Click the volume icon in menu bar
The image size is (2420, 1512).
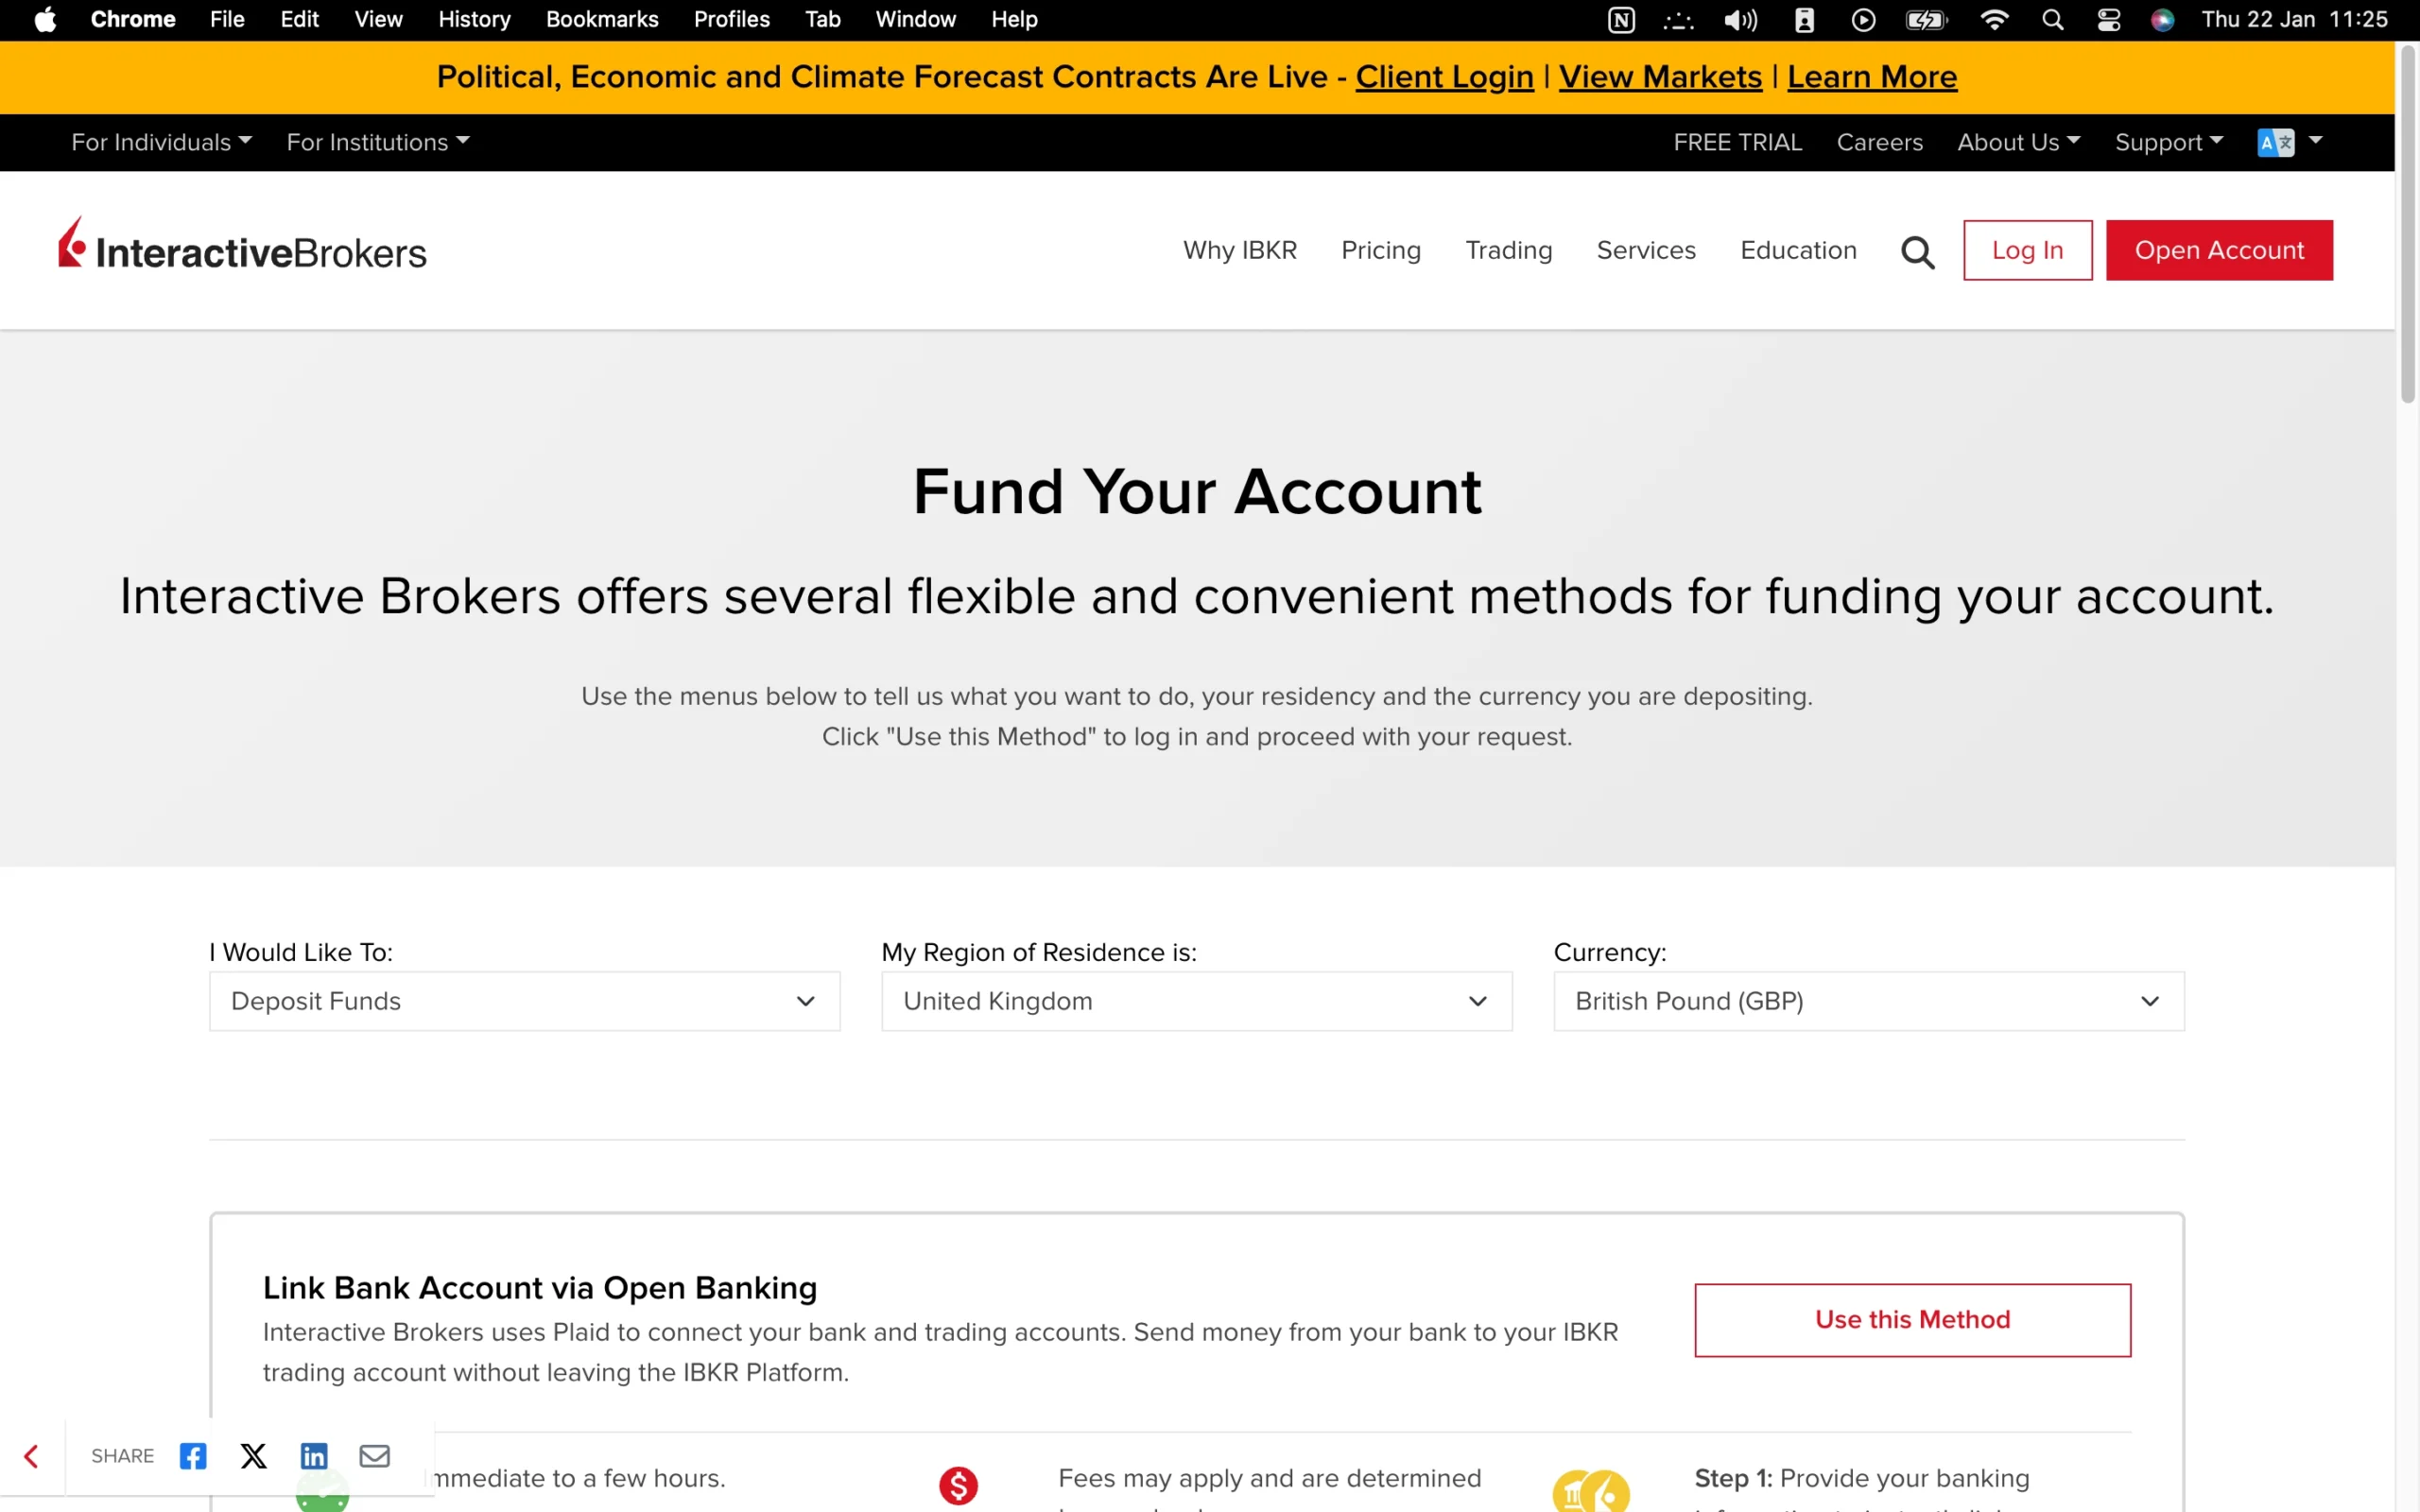[x=1740, y=19]
